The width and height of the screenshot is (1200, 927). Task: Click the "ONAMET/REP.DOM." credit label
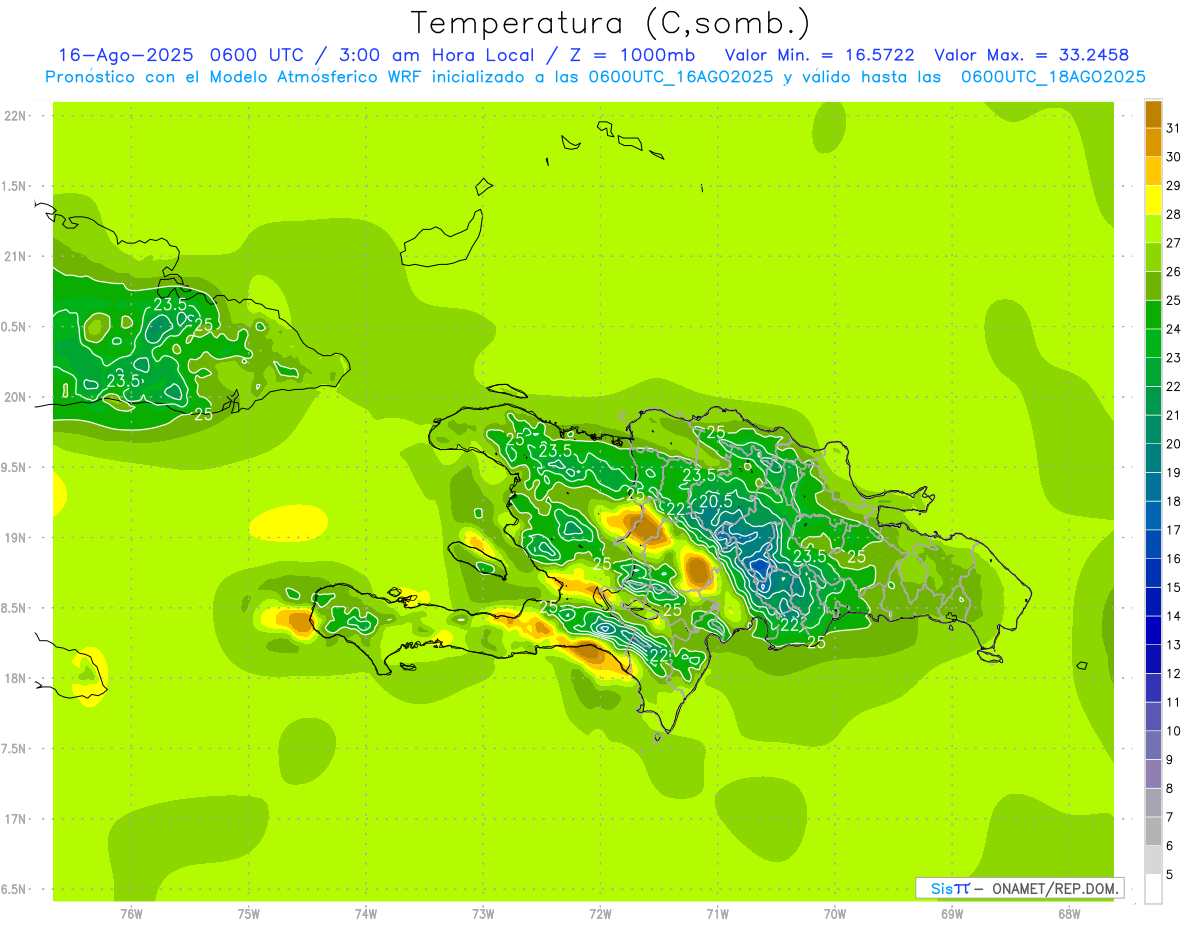coord(1055,888)
